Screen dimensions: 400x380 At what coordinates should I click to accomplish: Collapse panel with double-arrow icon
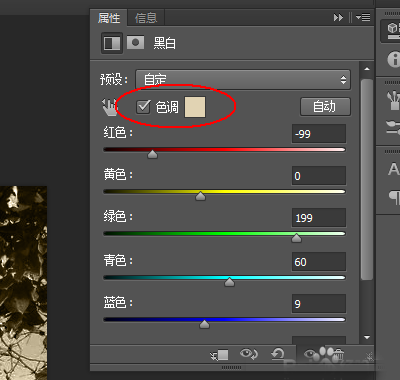(x=338, y=17)
